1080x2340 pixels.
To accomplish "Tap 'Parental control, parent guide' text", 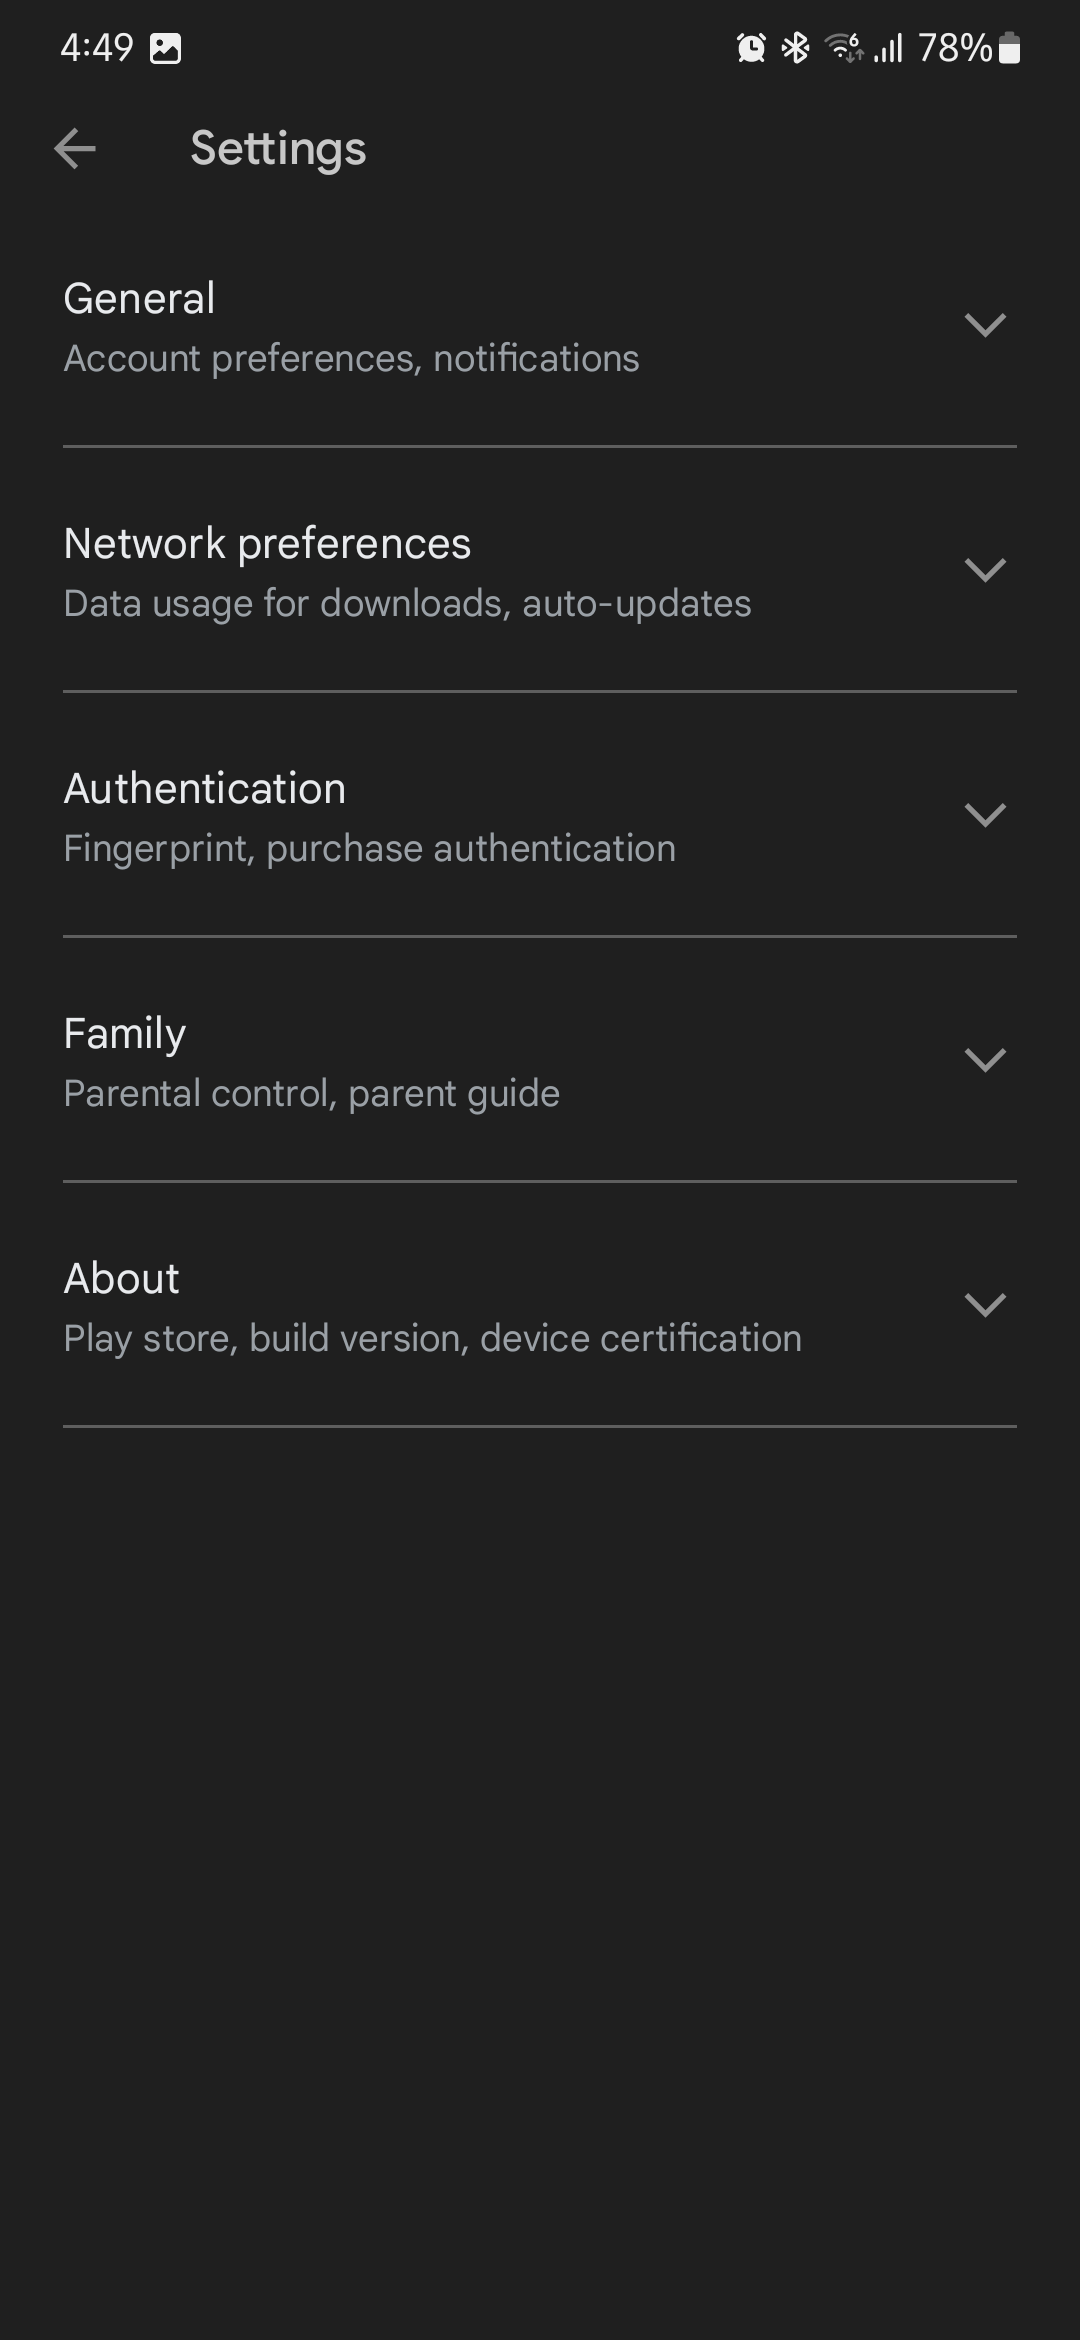I will 311,1093.
